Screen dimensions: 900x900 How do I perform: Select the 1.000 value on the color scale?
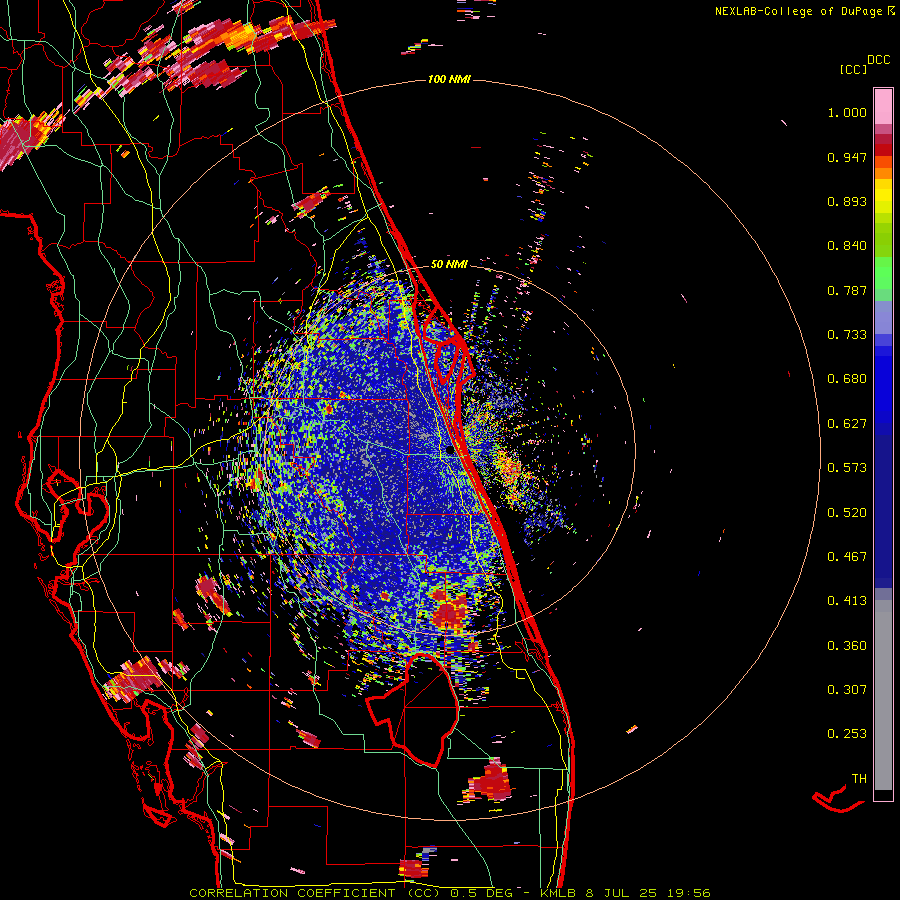[x=847, y=113]
